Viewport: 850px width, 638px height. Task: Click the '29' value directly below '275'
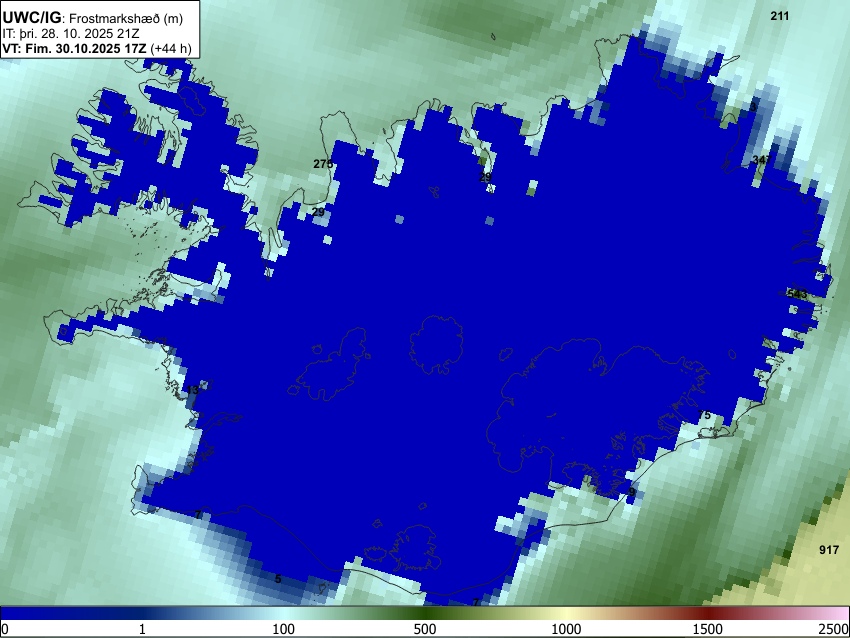tap(318, 211)
